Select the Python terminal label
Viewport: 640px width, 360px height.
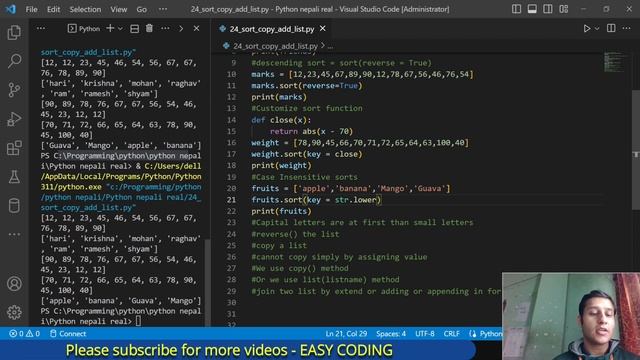click(x=84, y=29)
